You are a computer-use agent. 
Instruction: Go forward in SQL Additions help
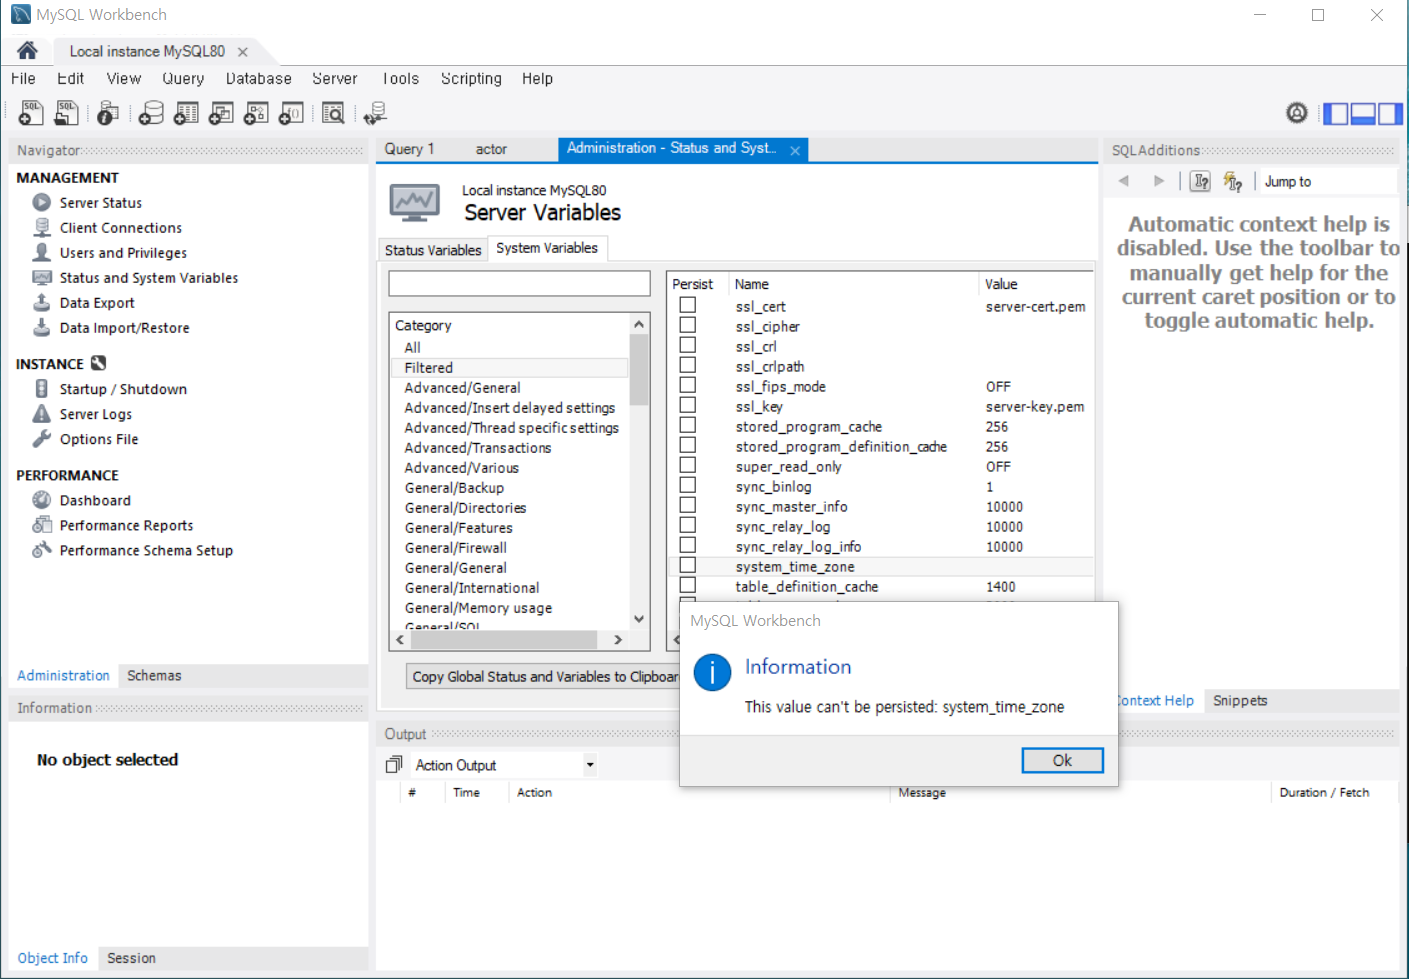pyautogui.click(x=1159, y=181)
